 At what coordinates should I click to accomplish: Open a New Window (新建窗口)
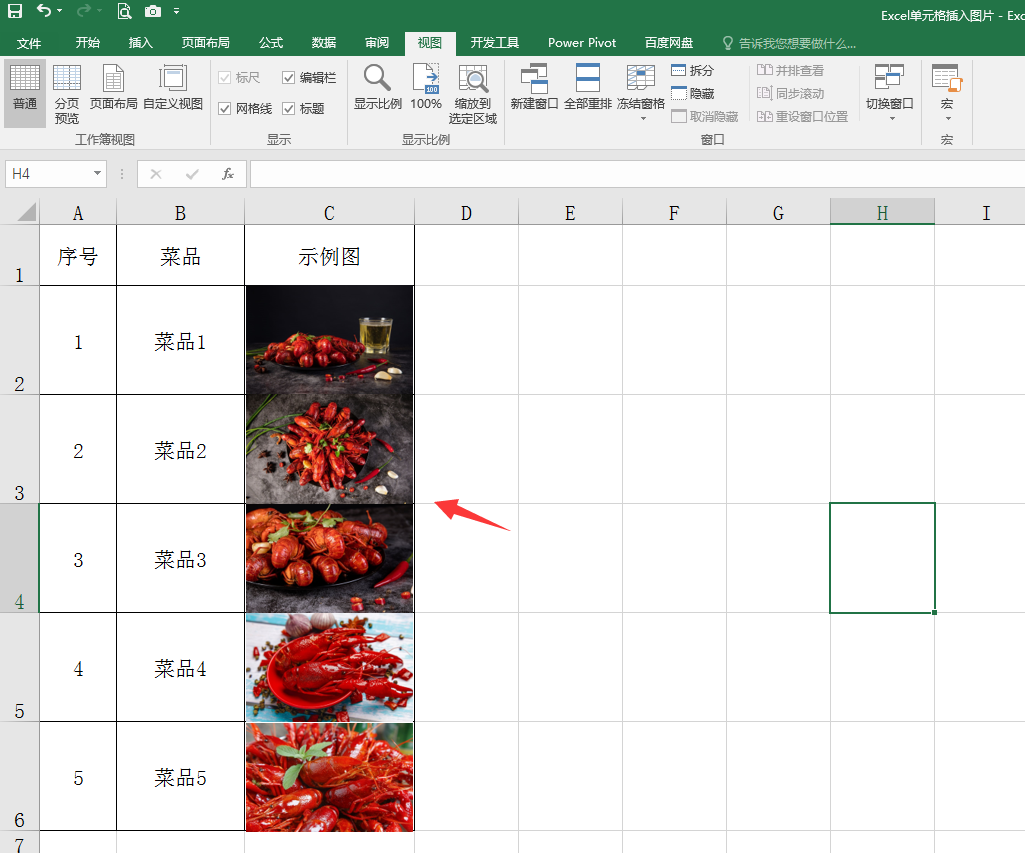tap(534, 87)
